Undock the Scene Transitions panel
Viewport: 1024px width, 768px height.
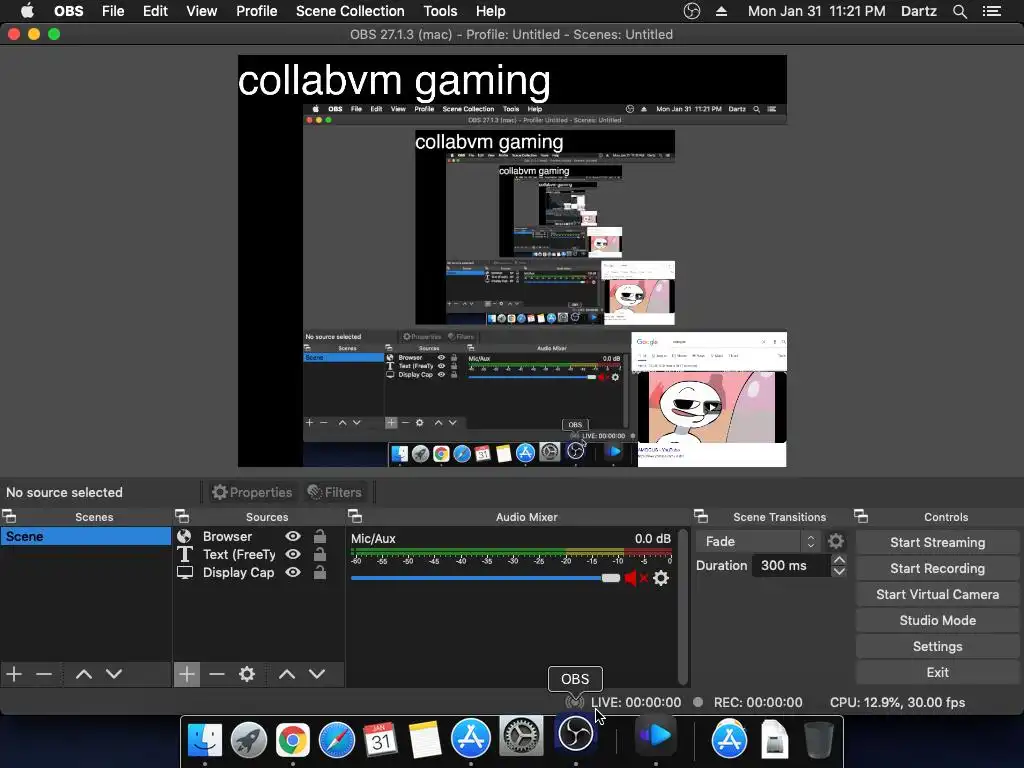[701, 517]
